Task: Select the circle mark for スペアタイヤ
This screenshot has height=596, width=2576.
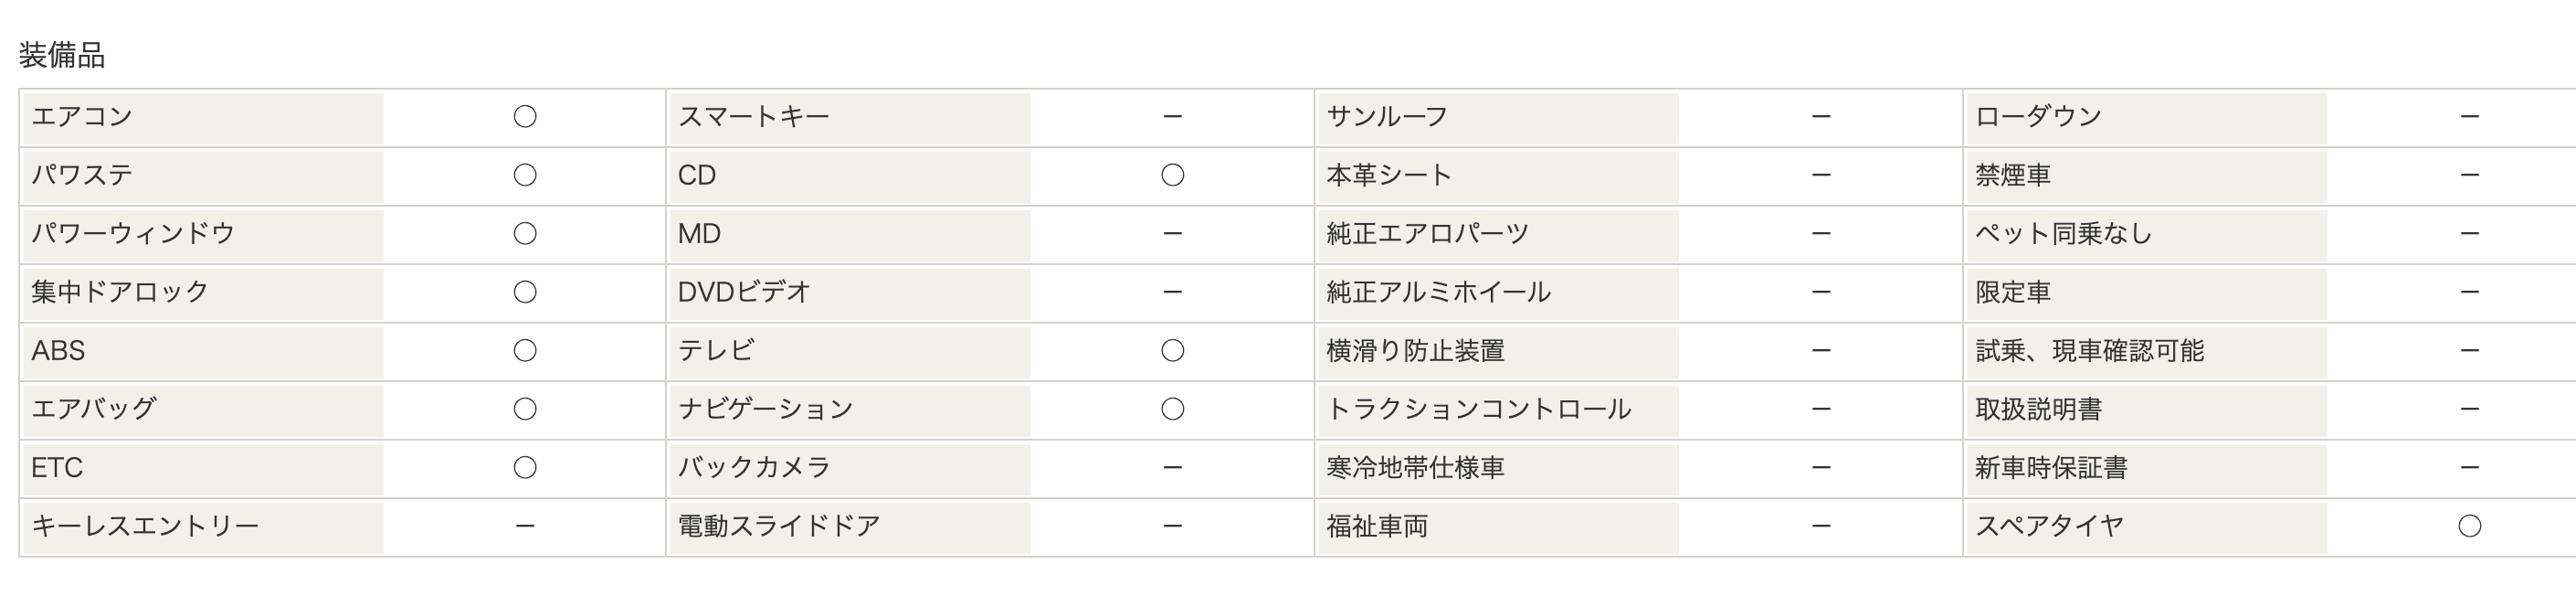Action: pyautogui.click(x=2469, y=526)
